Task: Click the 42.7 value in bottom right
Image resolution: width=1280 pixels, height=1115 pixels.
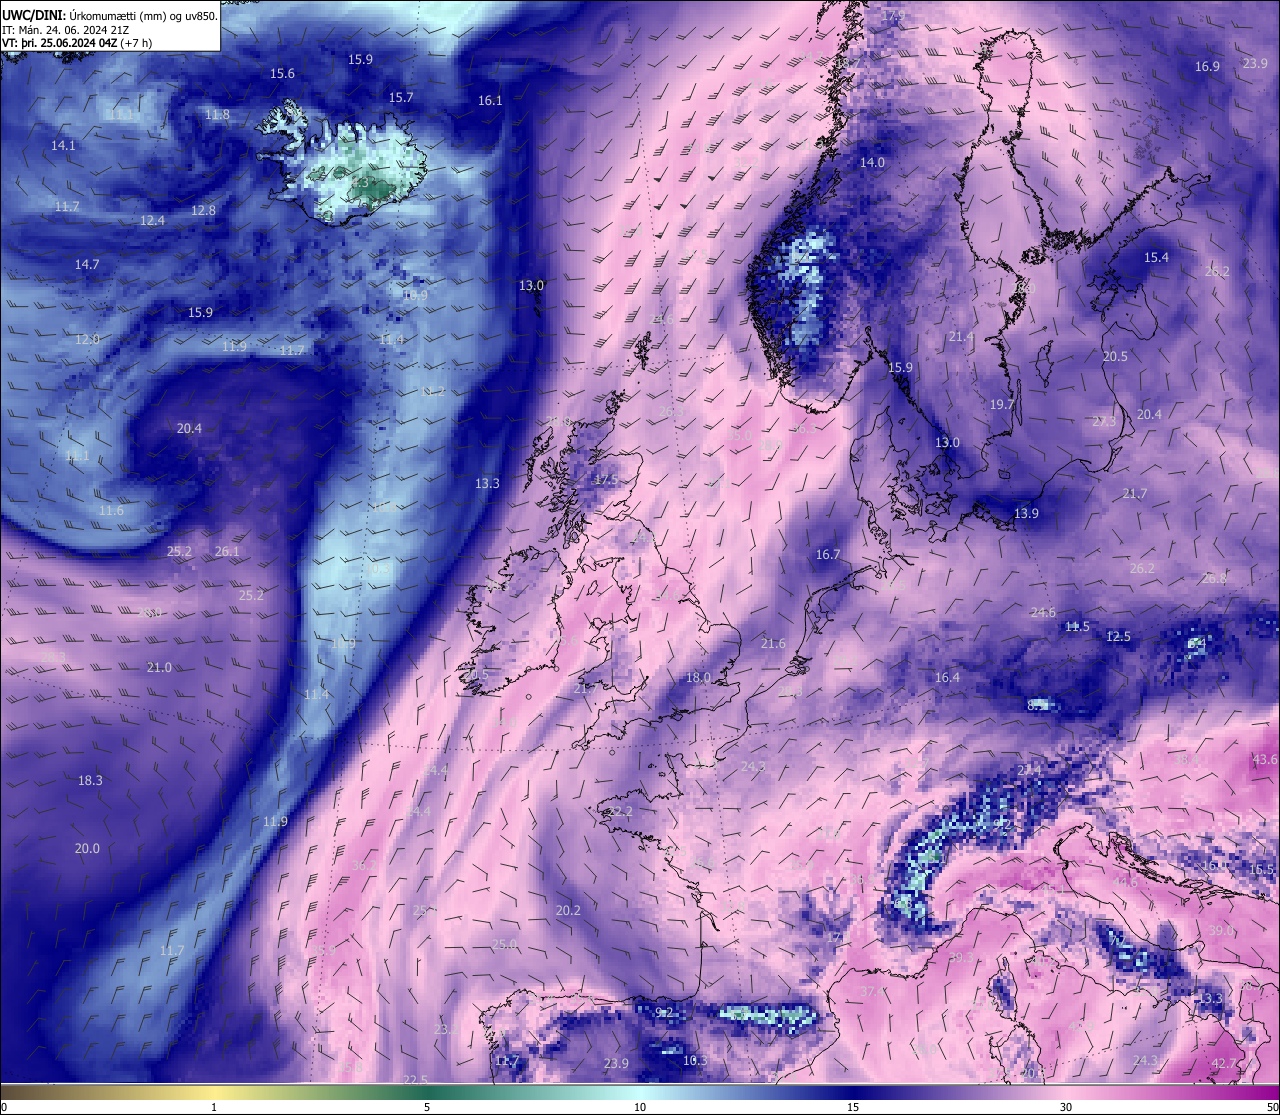Action: coord(1224,1064)
